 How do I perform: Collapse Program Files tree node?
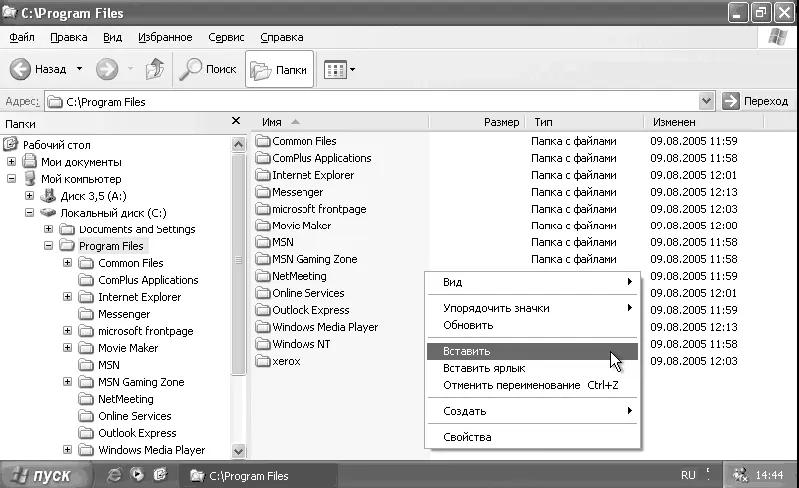[48, 246]
